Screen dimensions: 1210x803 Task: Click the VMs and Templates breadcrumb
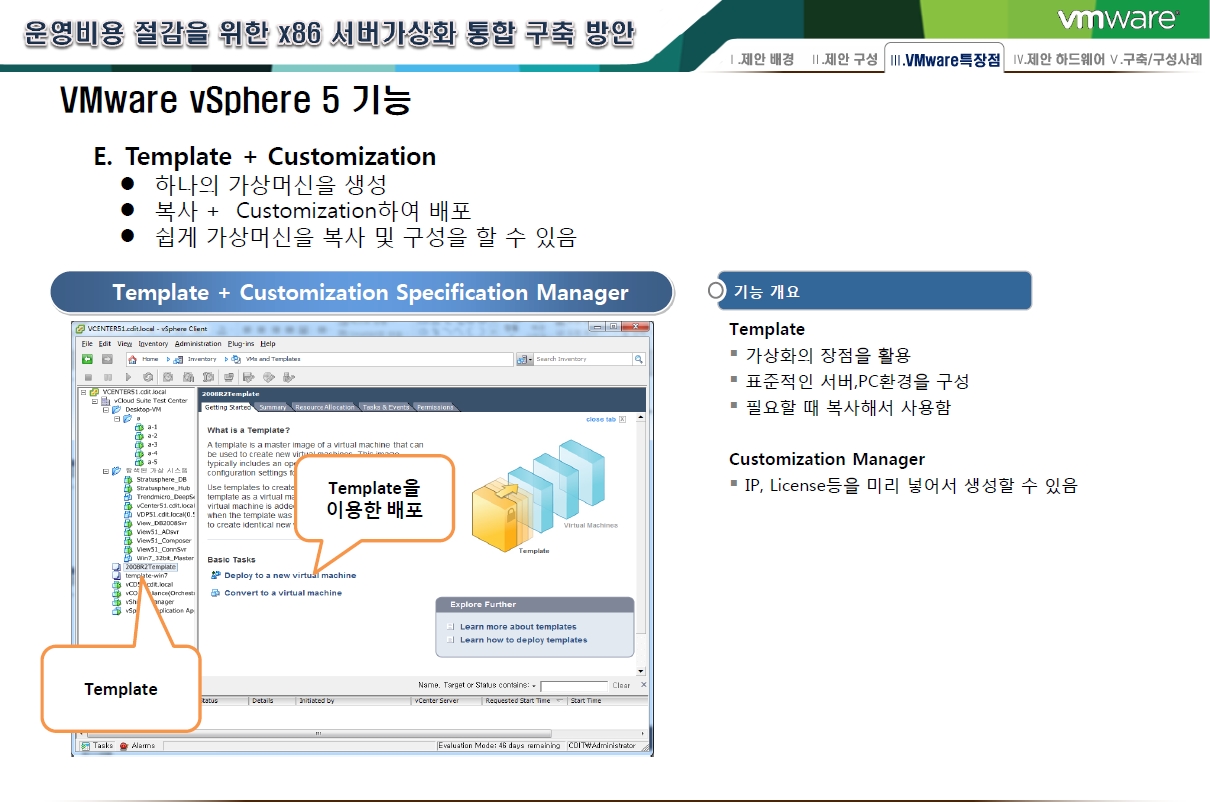tap(272, 359)
